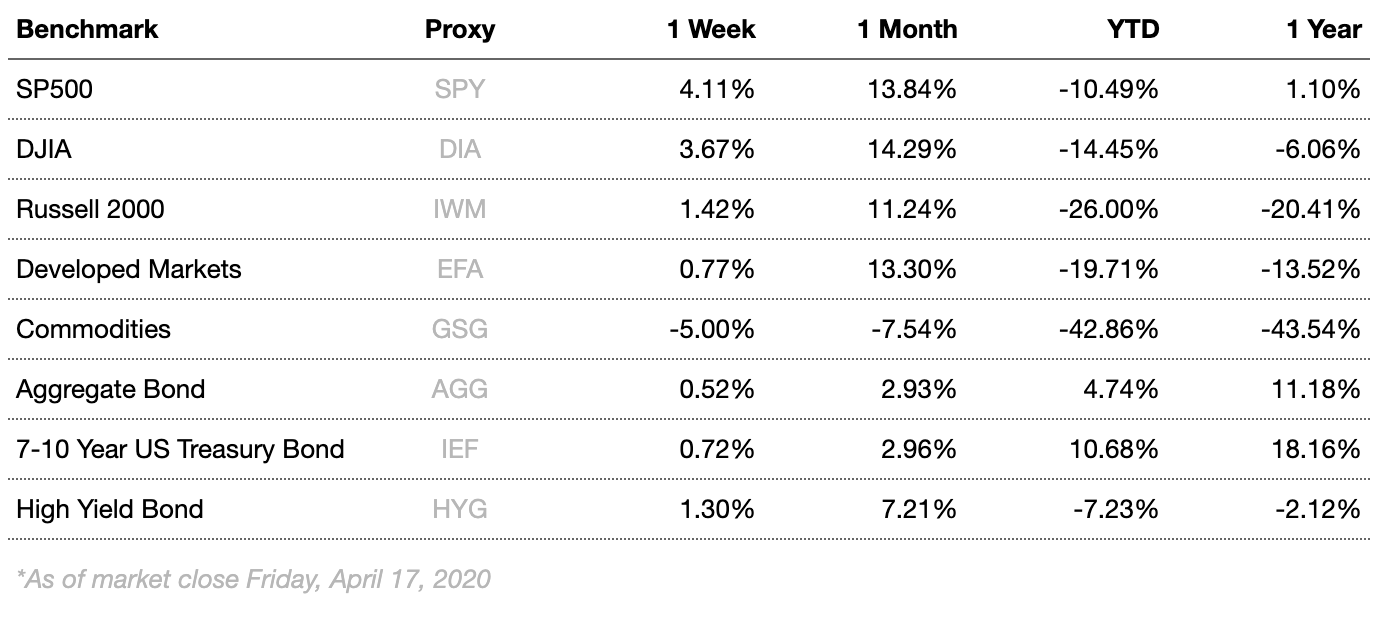Select the SP500 benchmark row label
The width and height of the screenshot is (1394, 618).
(55, 89)
